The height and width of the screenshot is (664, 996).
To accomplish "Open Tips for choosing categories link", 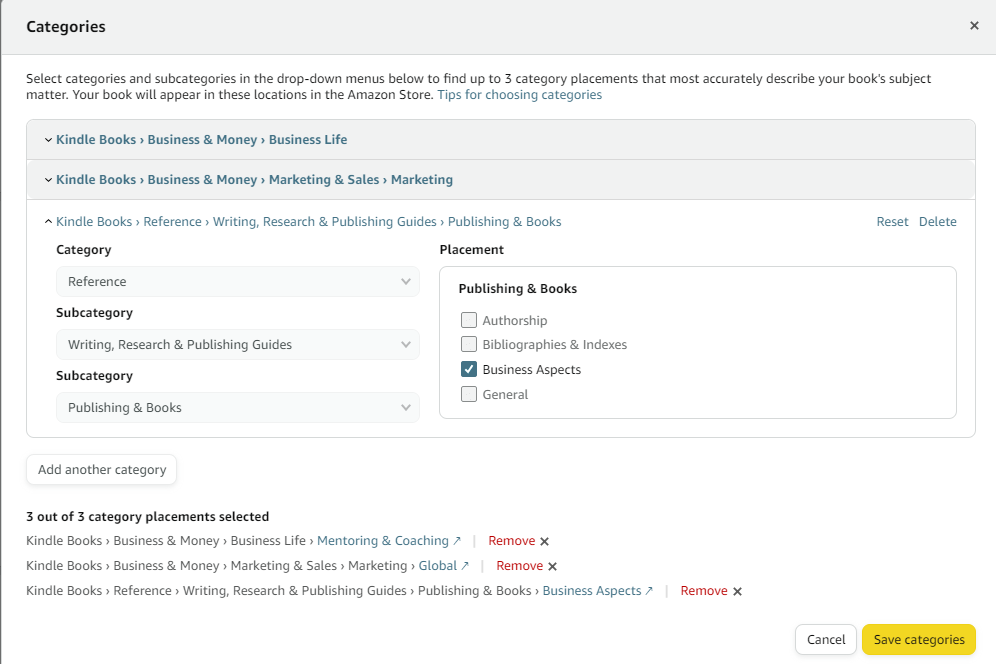I will coord(520,95).
